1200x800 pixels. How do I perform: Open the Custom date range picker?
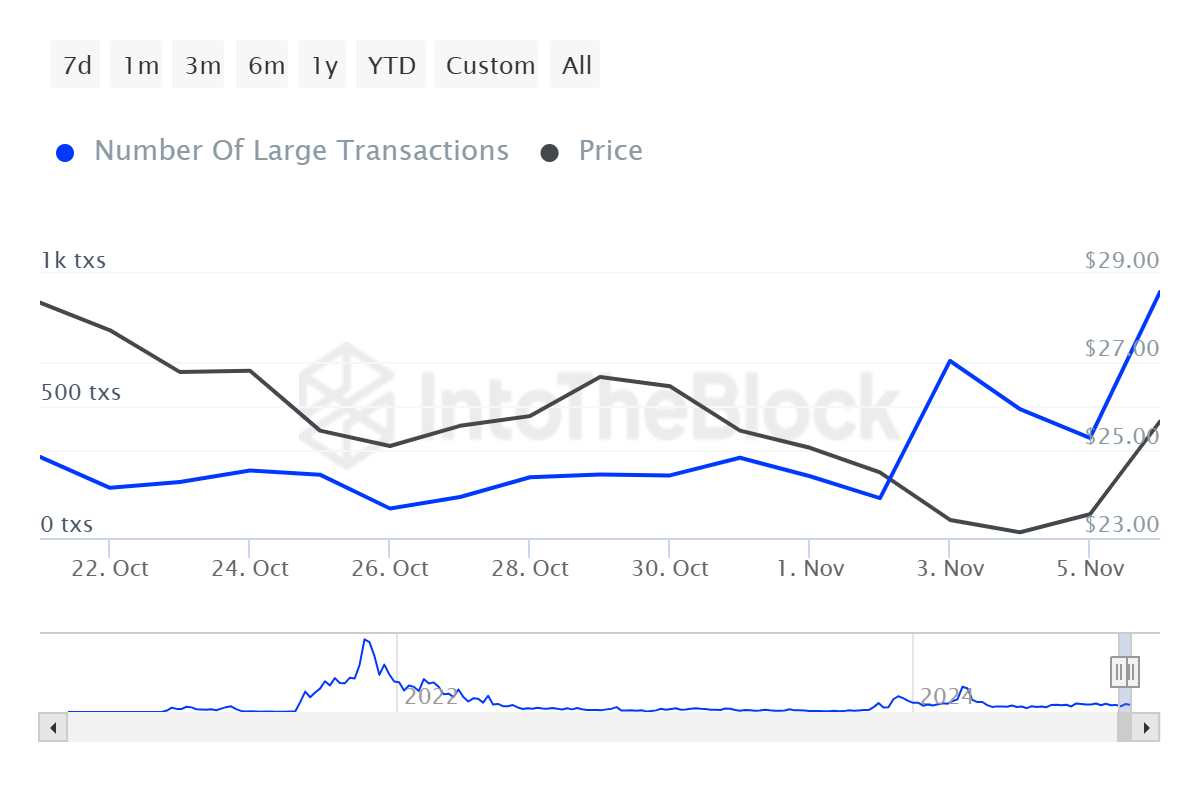pyautogui.click(x=490, y=66)
